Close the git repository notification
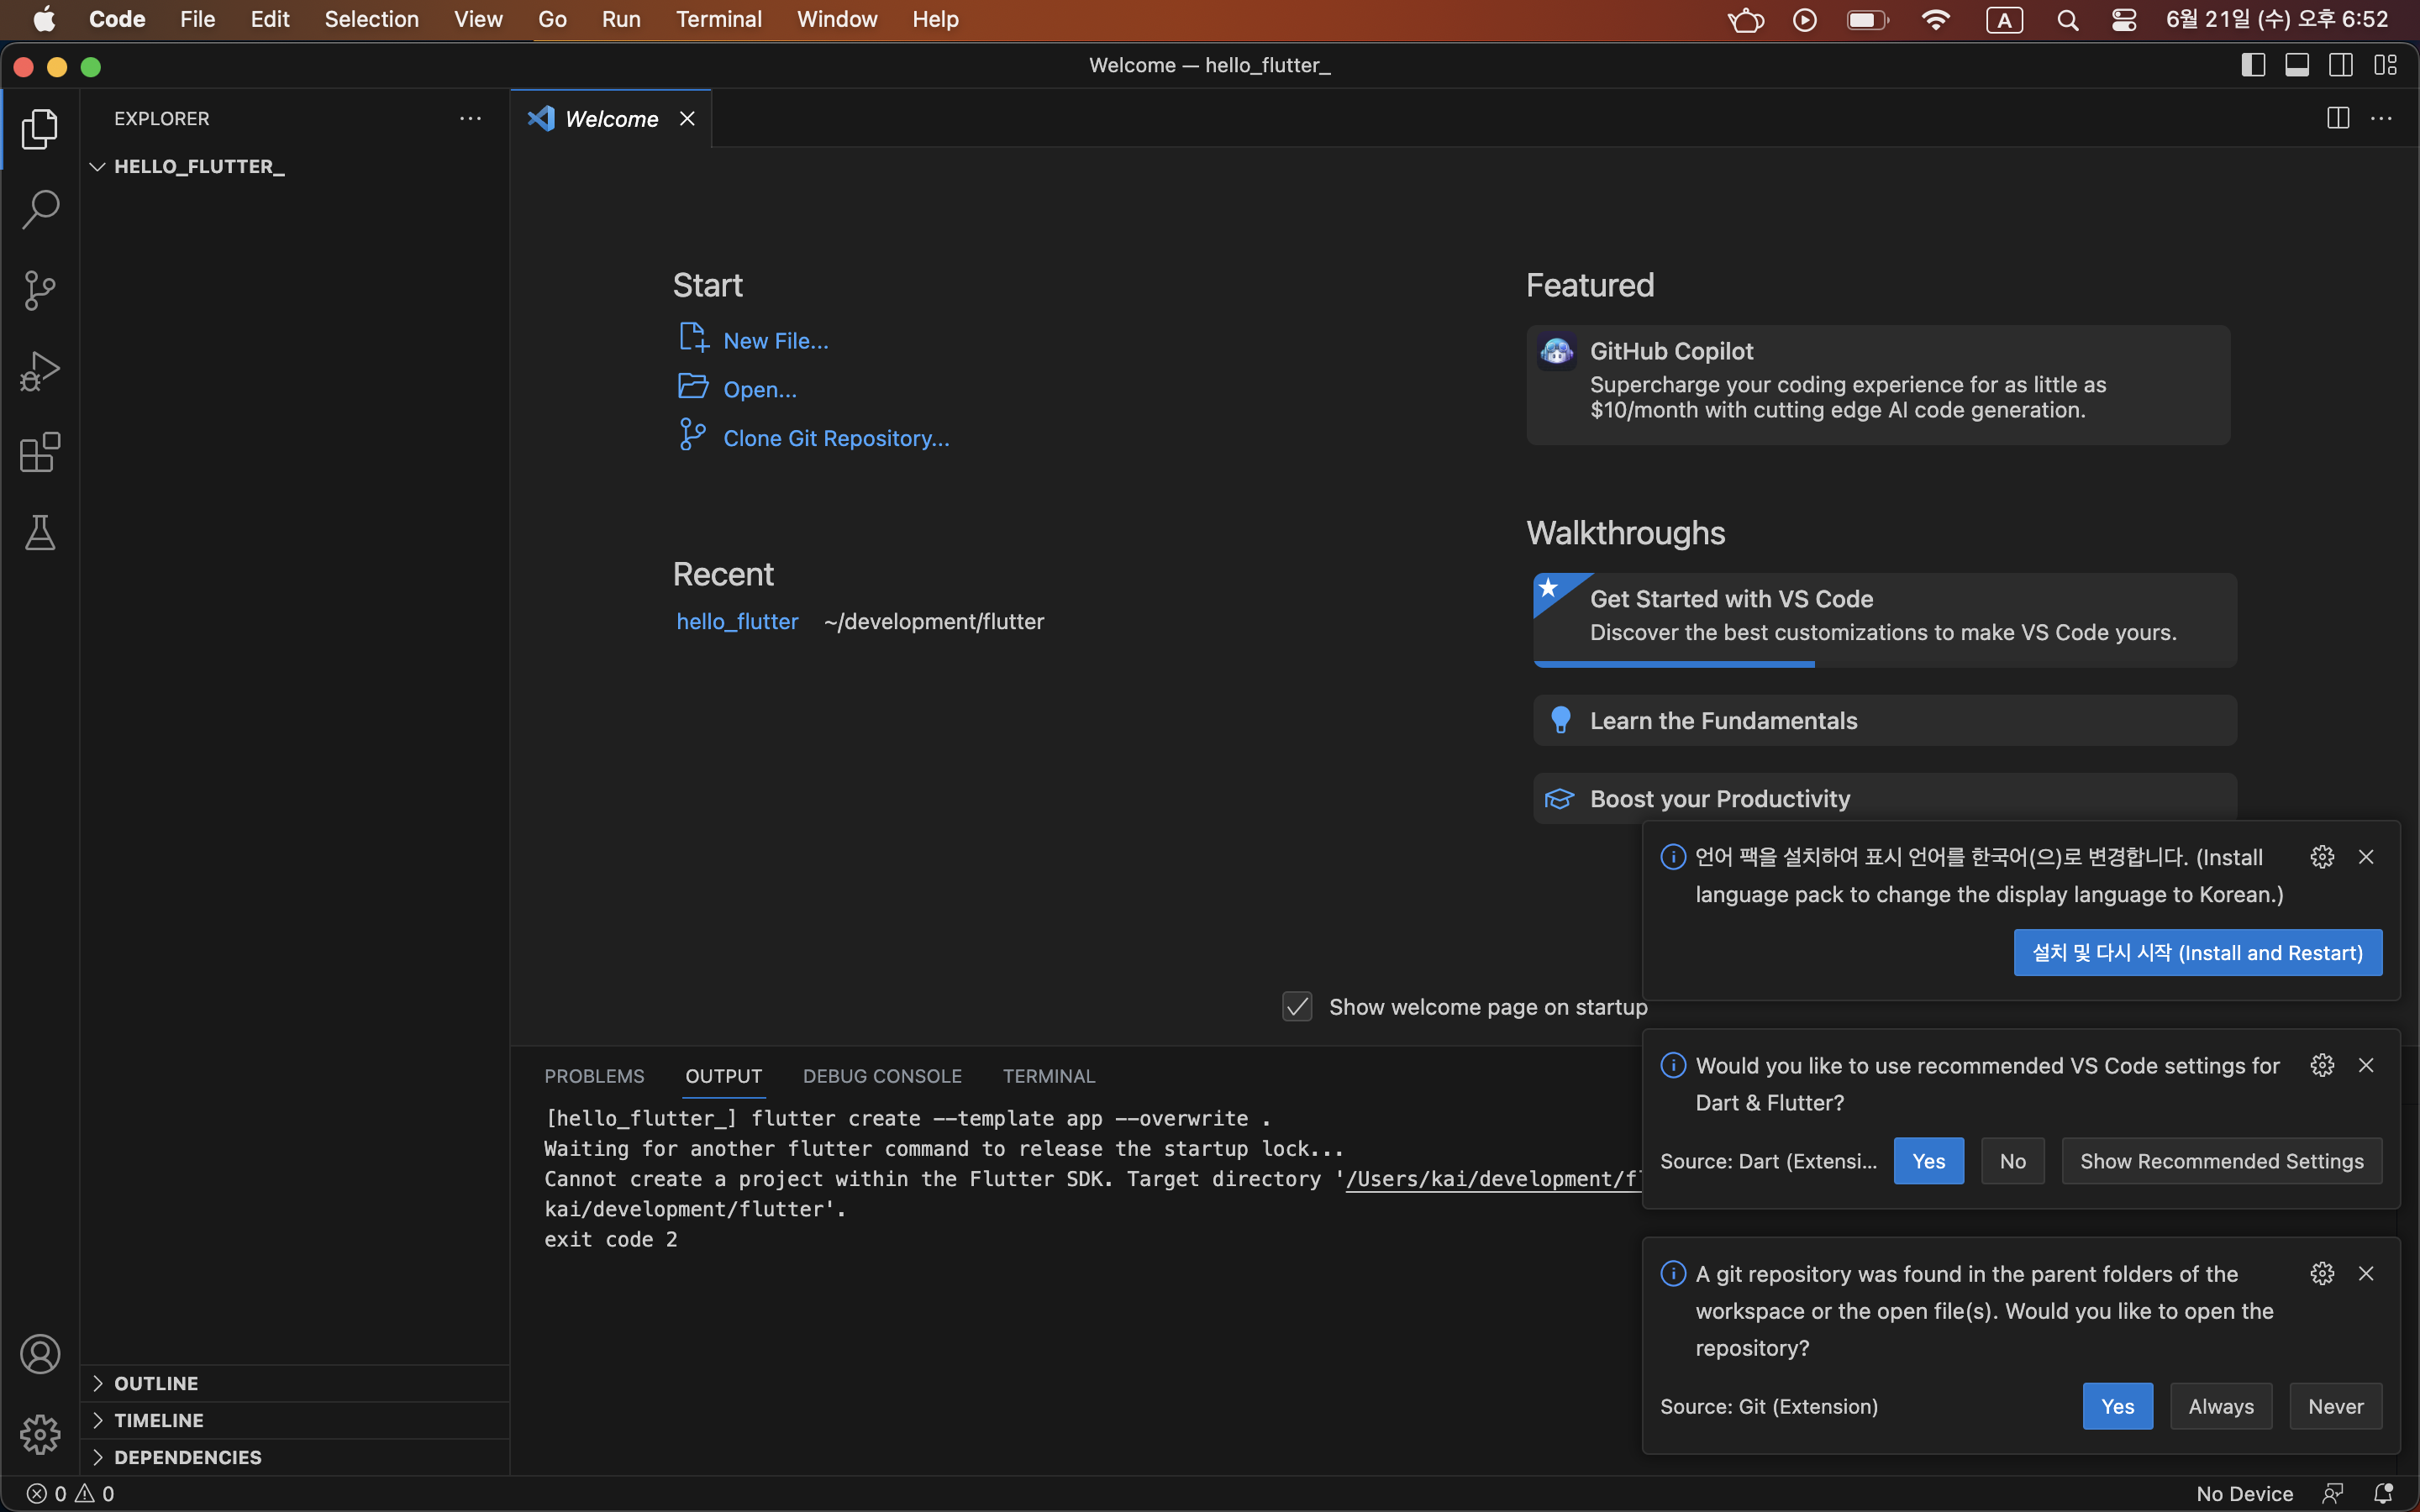 [2366, 1273]
